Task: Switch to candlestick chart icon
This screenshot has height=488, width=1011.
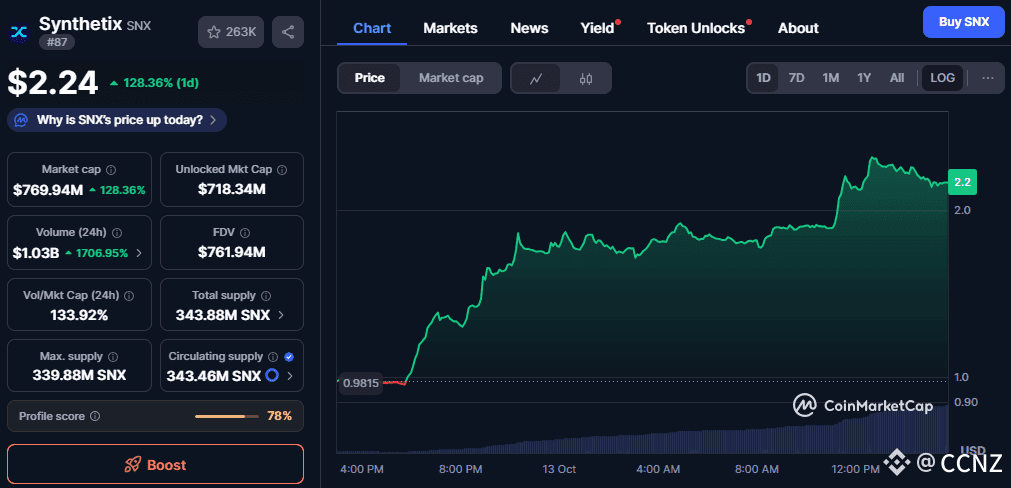Action: (x=586, y=78)
